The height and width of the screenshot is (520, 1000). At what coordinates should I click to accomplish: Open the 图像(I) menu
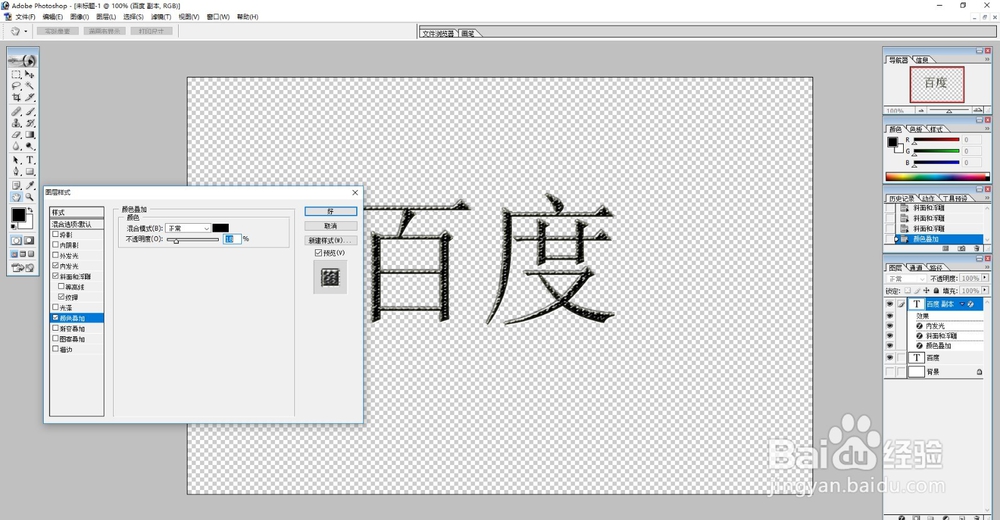[79, 17]
